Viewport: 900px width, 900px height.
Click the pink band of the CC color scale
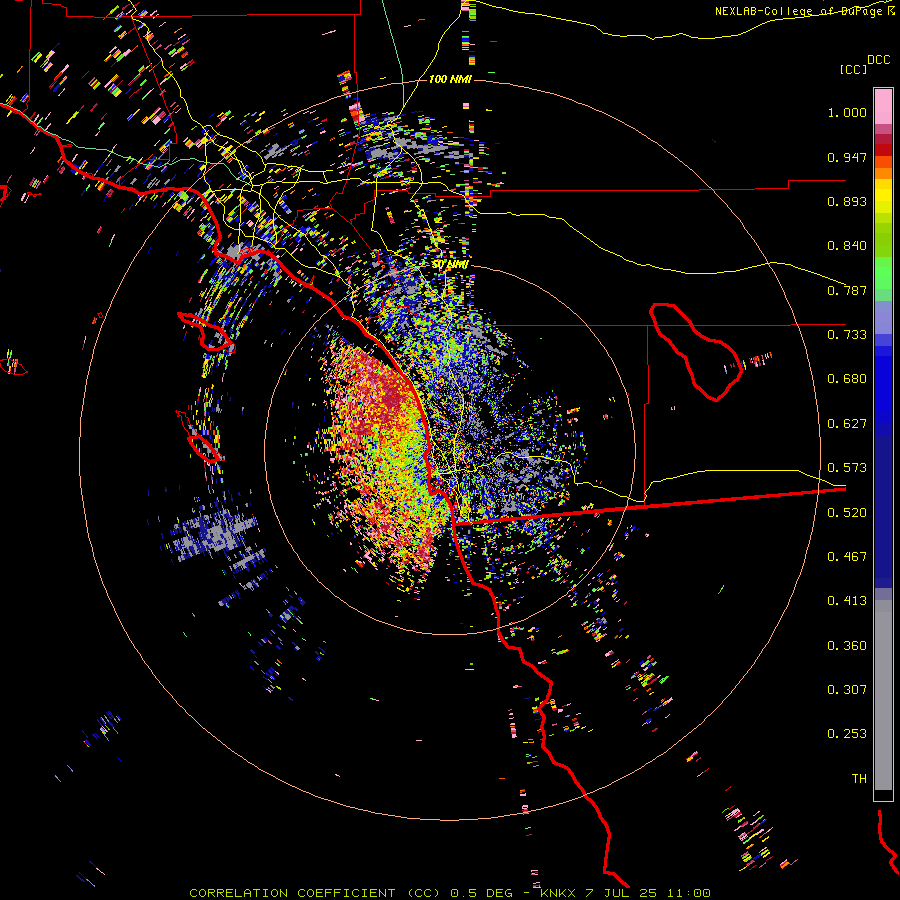[x=883, y=106]
